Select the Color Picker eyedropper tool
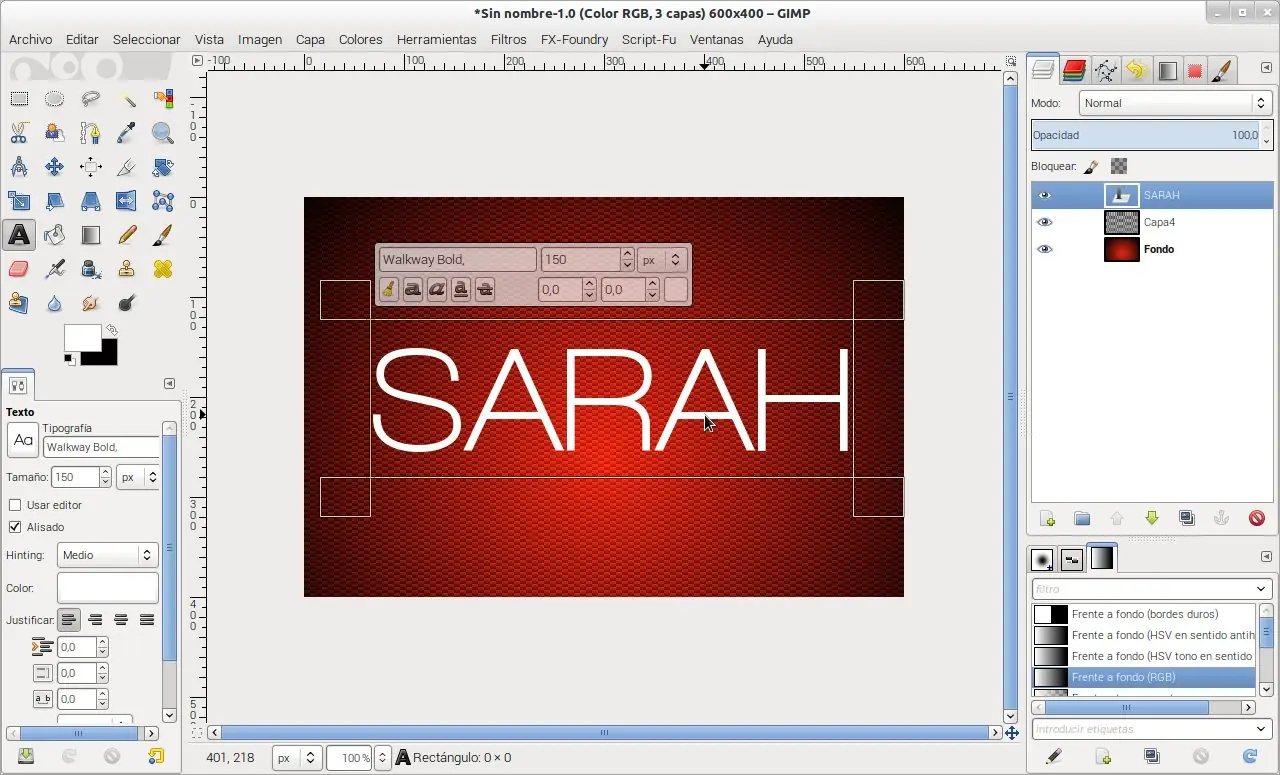Screen dimensions: 1280x775 [127, 133]
